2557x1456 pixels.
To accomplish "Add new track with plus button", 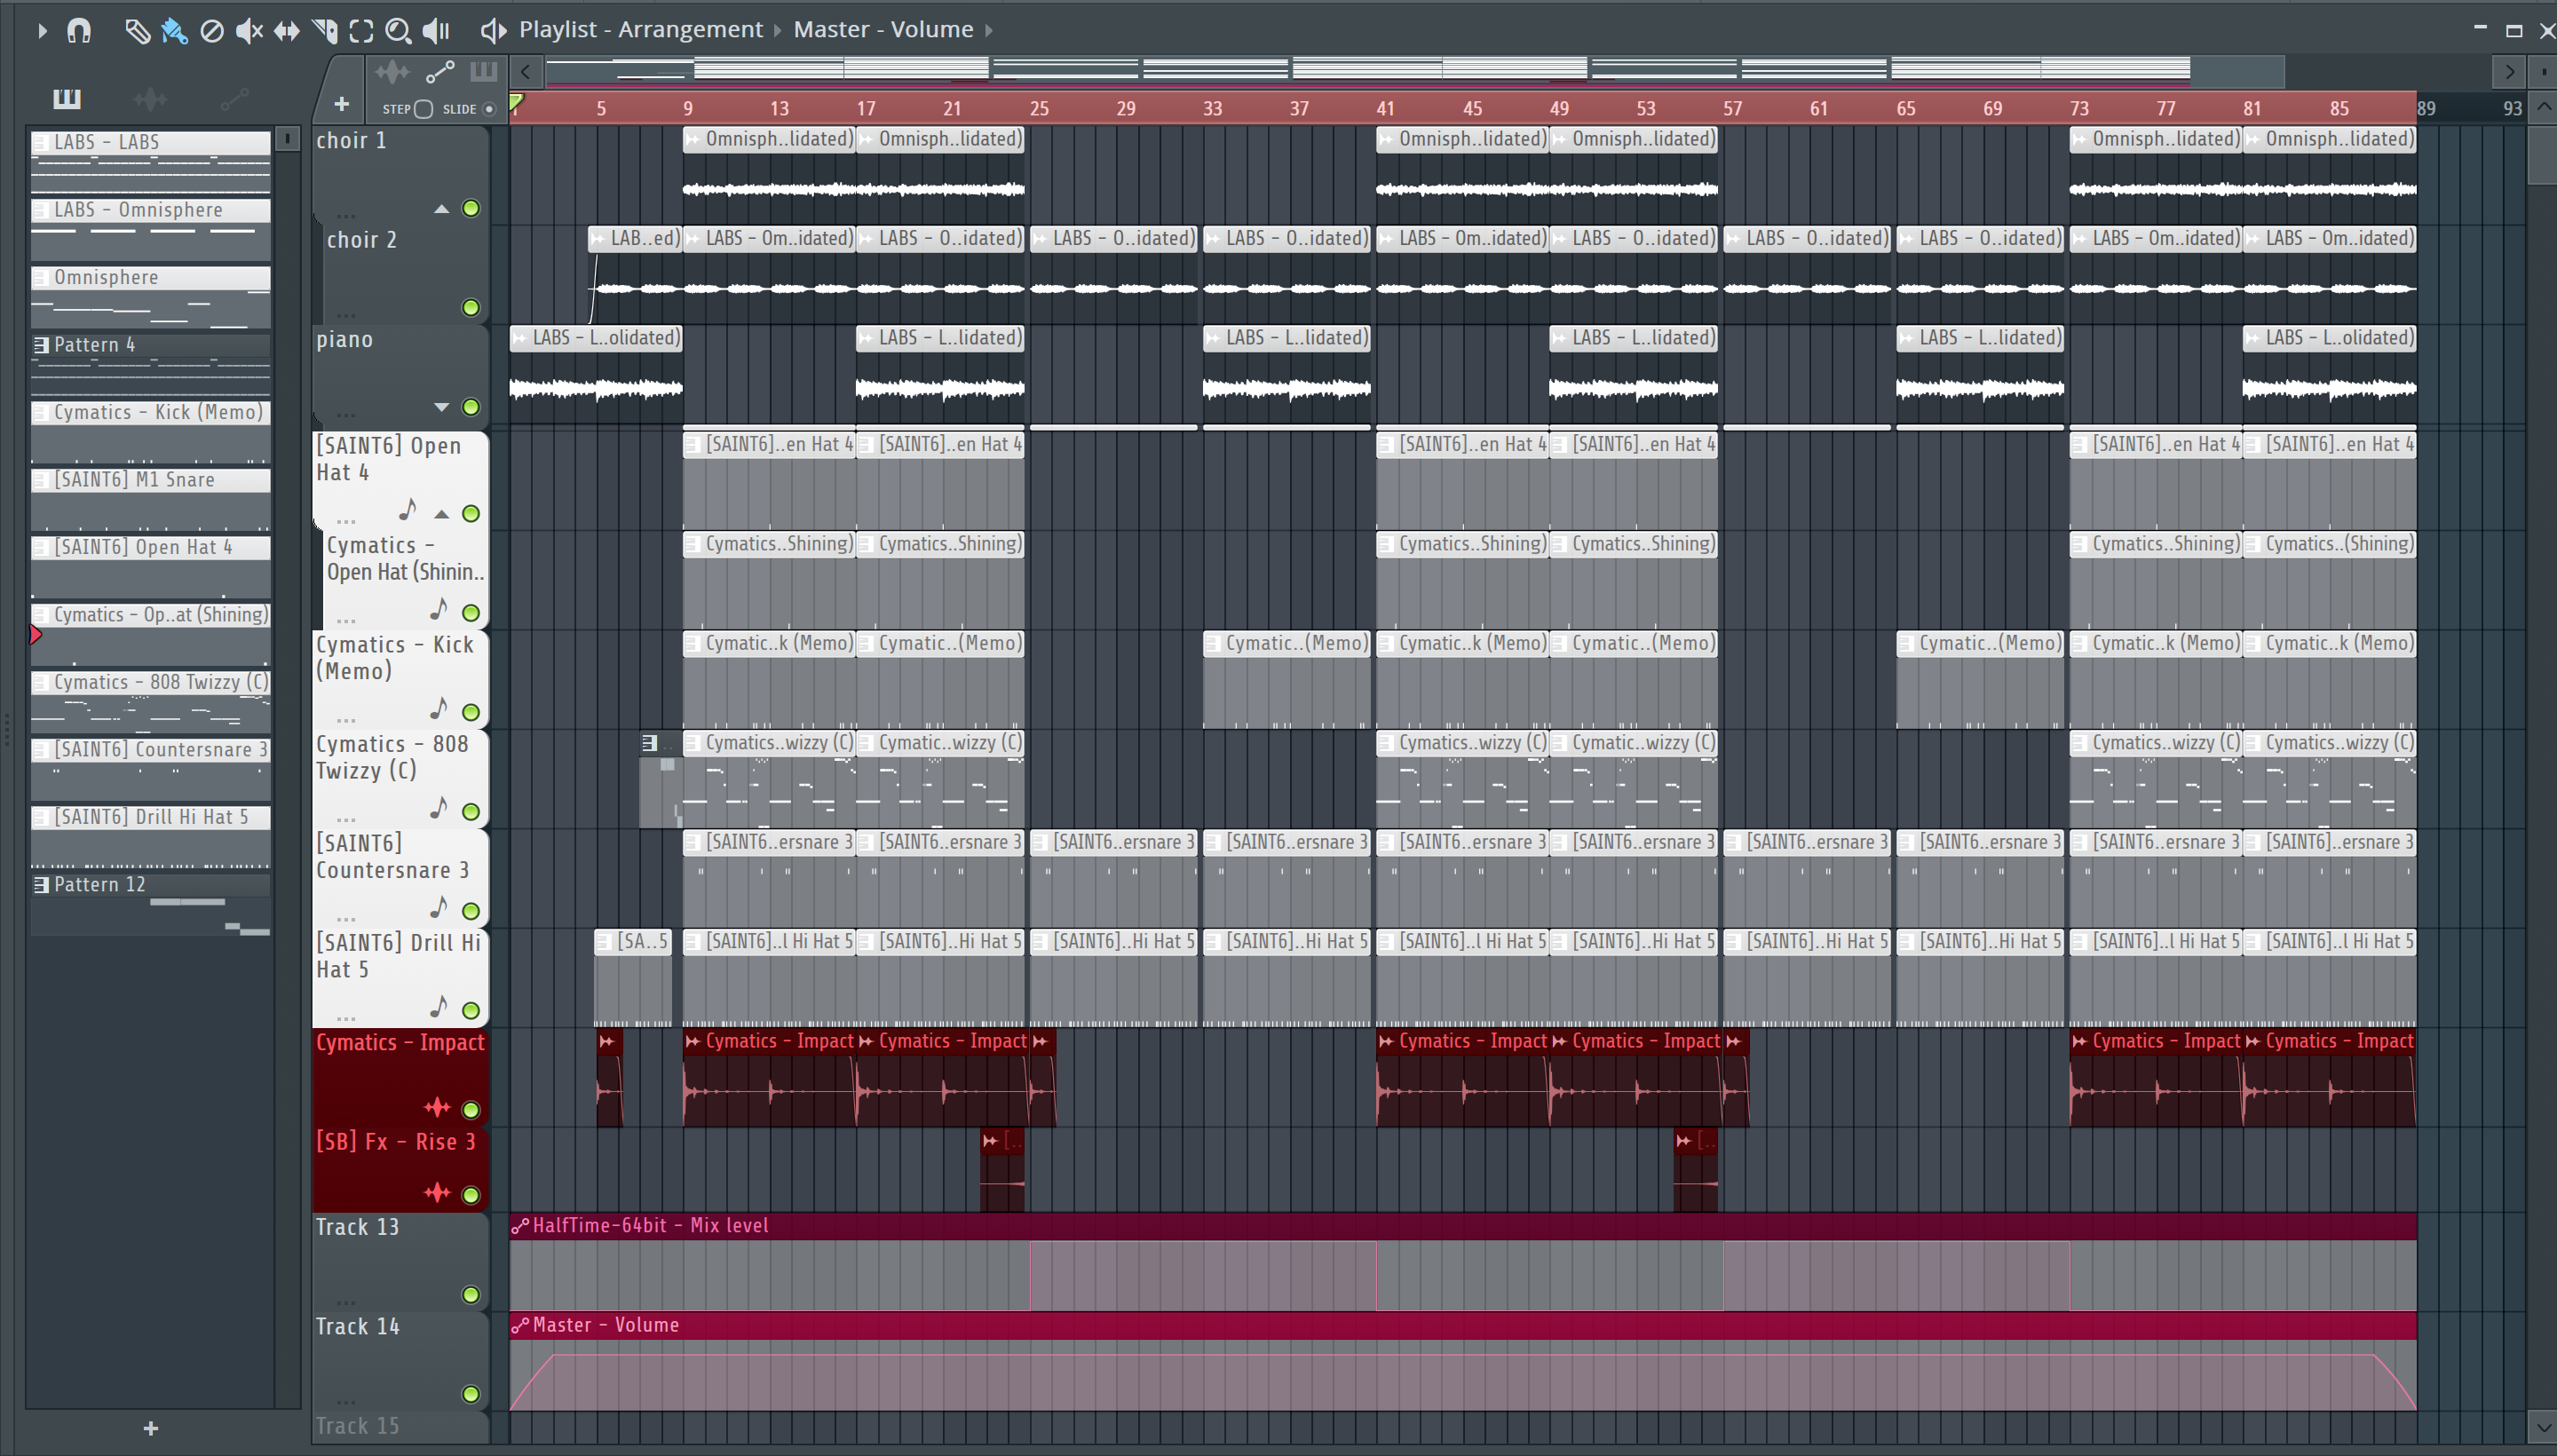I will pyautogui.click(x=341, y=104).
